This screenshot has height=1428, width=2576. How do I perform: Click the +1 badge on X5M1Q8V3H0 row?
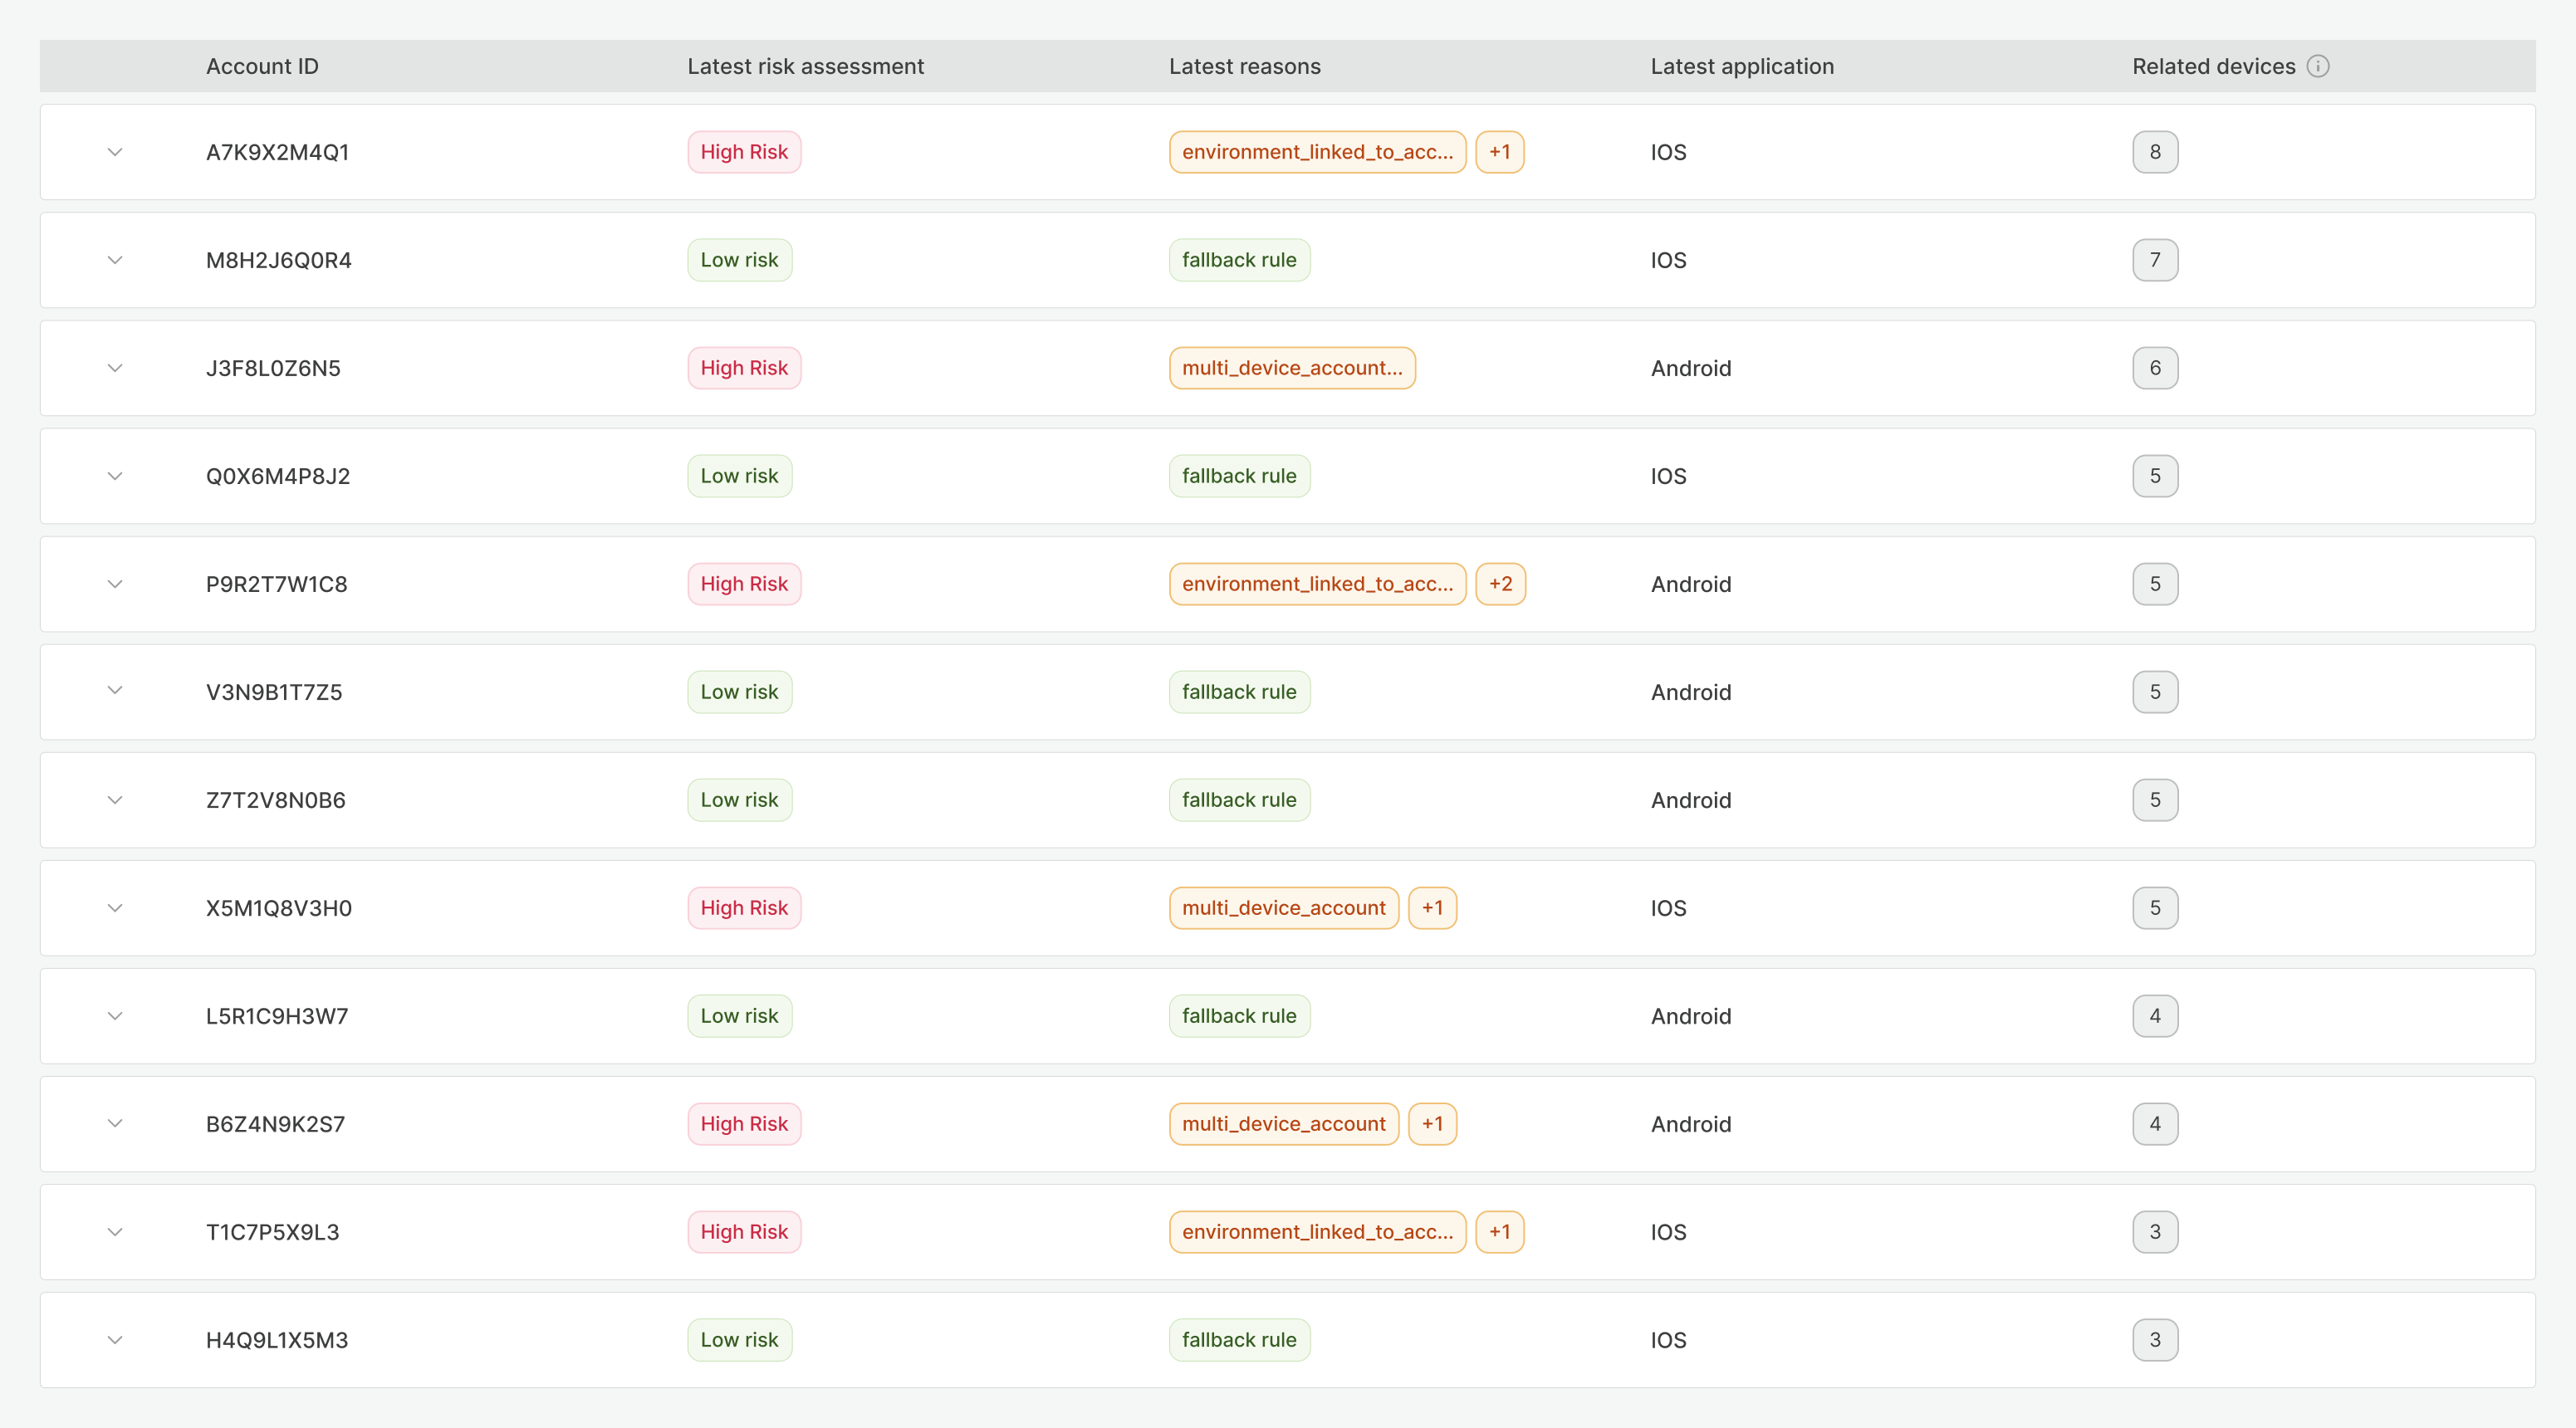point(1432,908)
